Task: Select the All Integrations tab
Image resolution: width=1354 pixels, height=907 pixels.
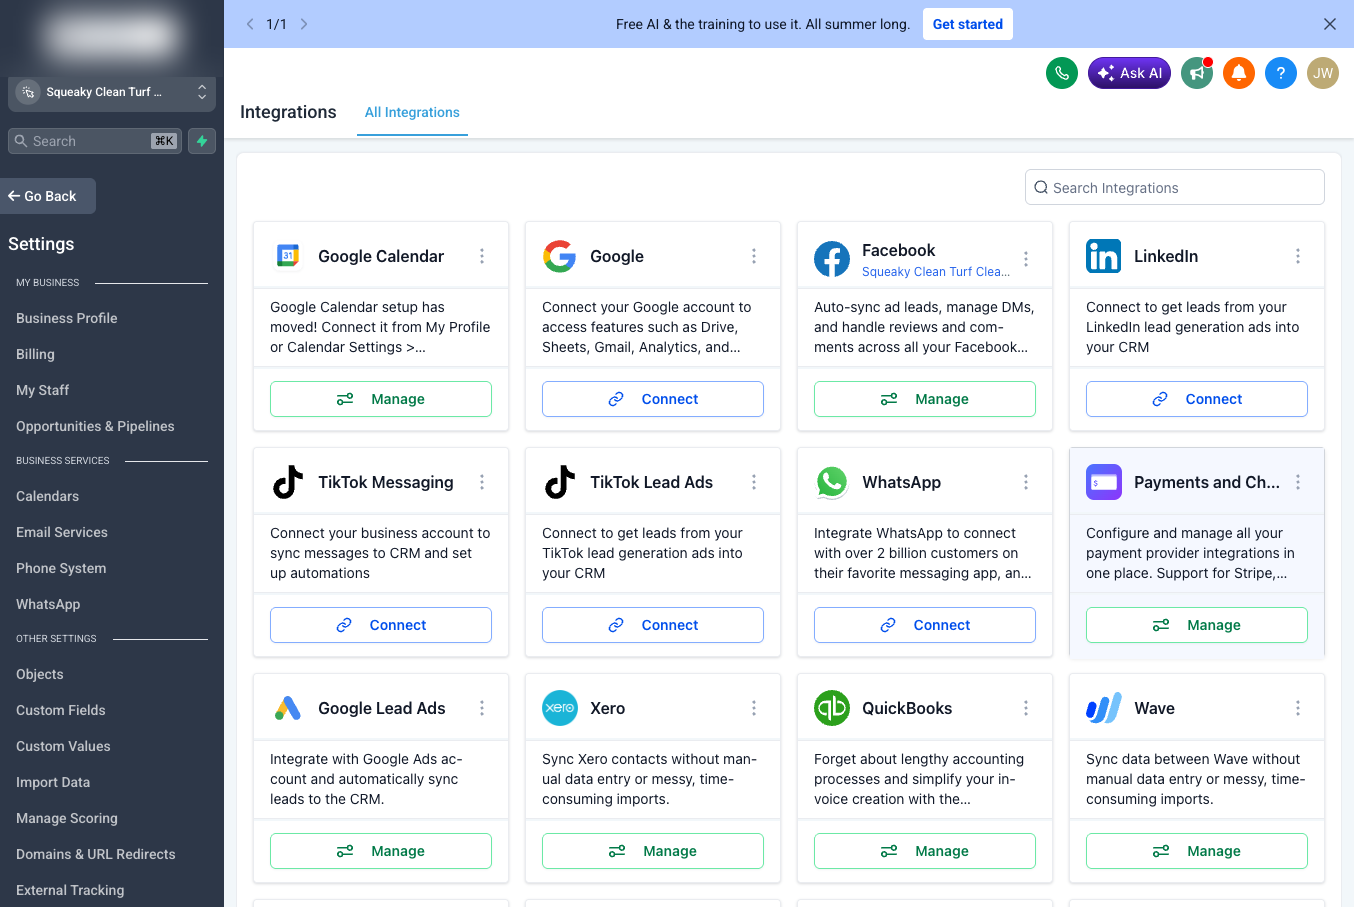Action: 412,112
